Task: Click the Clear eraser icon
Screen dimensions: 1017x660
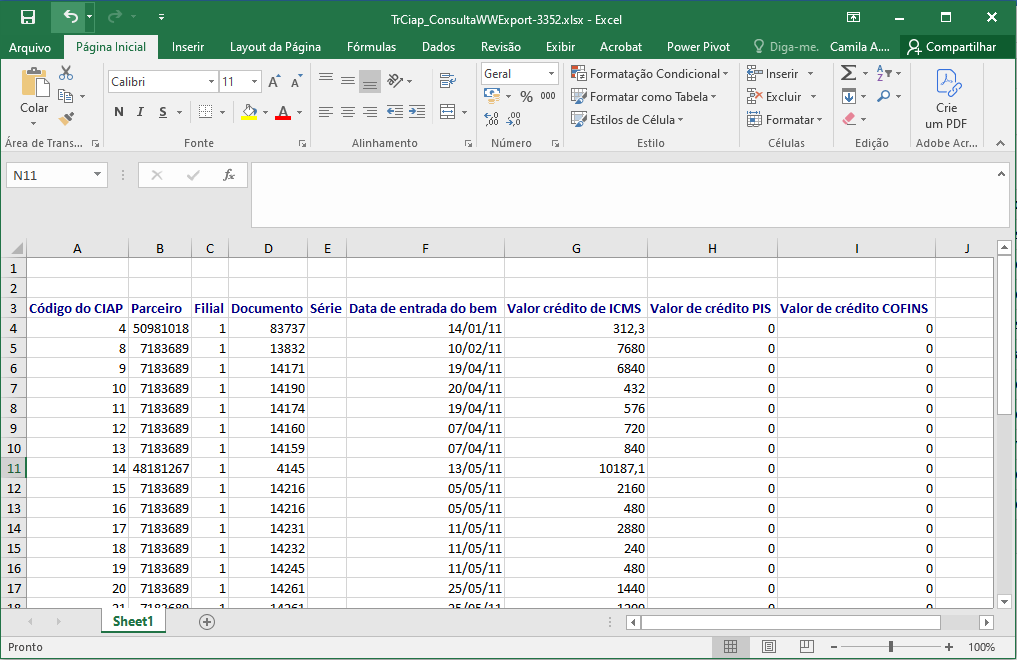Action: [849, 119]
